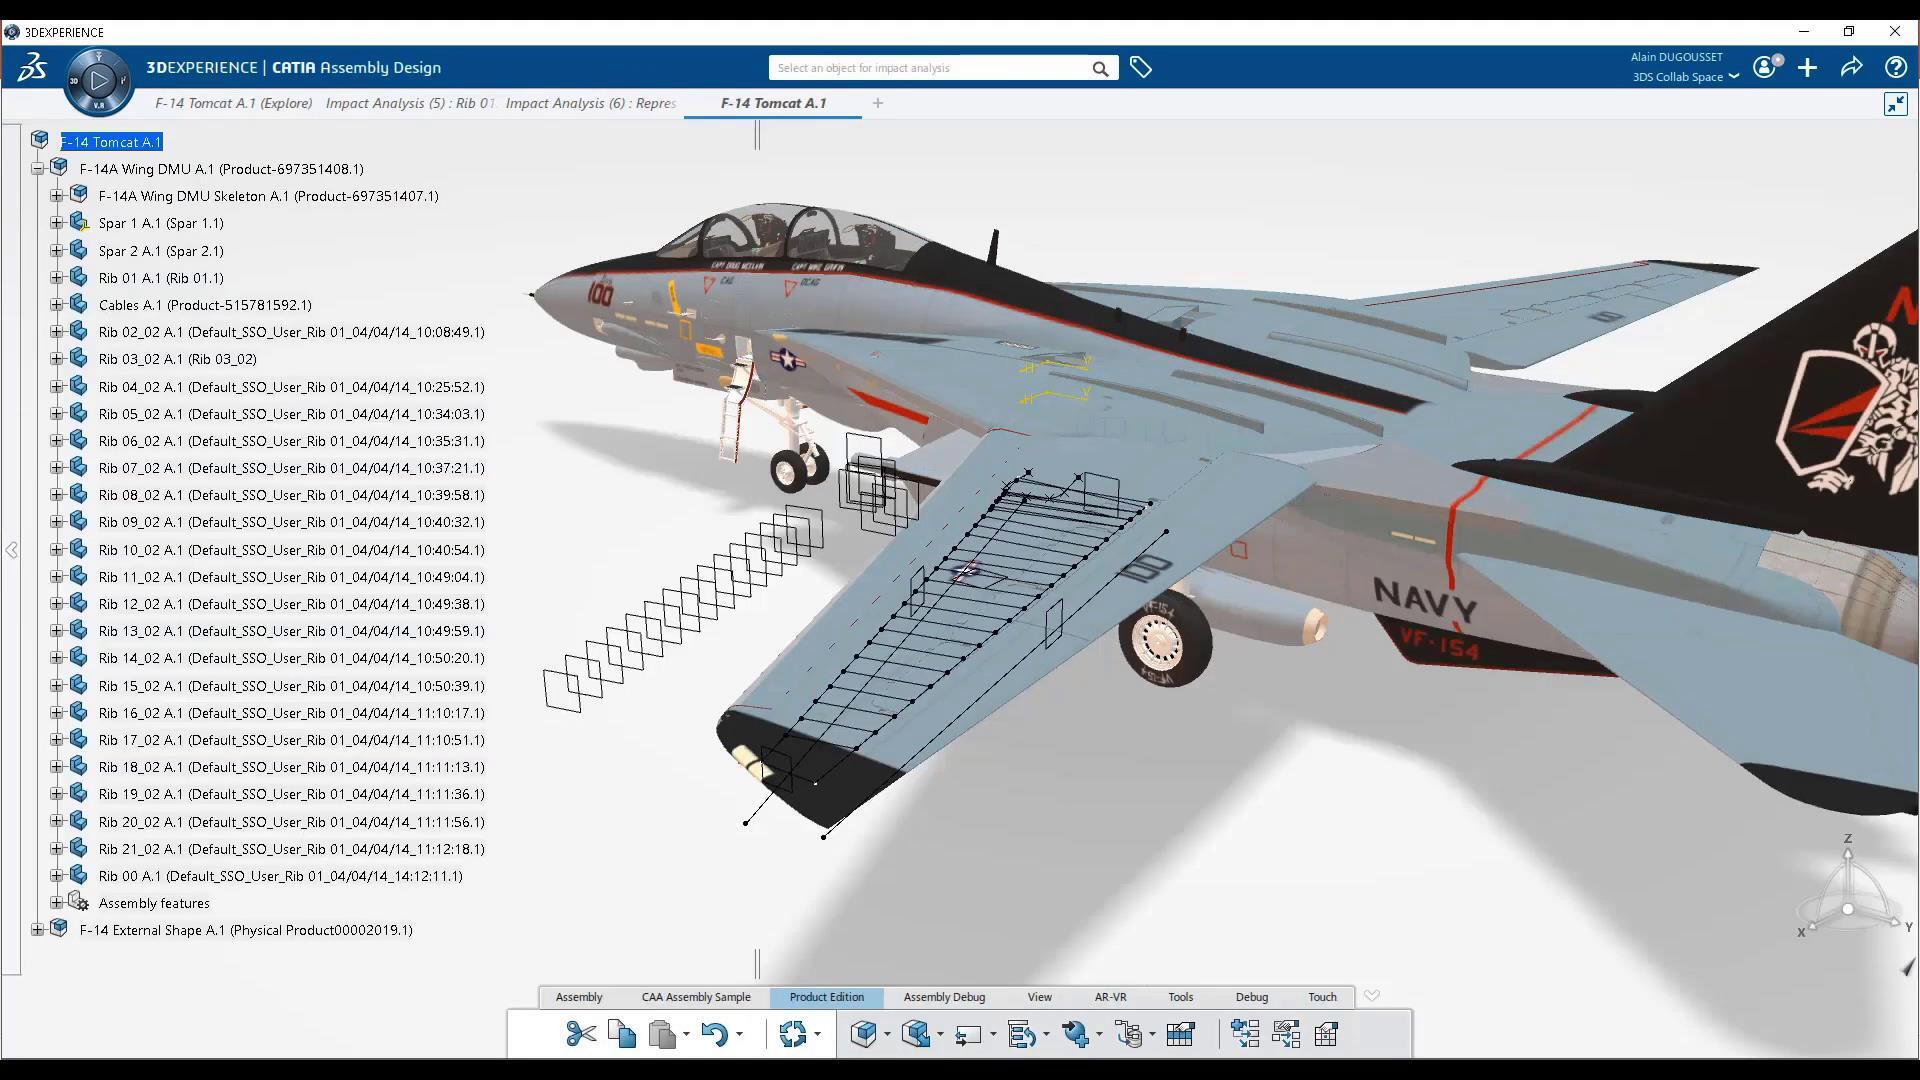The height and width of the screenshot is (1080, 1920).
Task: Click the Copy icon in toolbar
Action: click(622, 1034)
